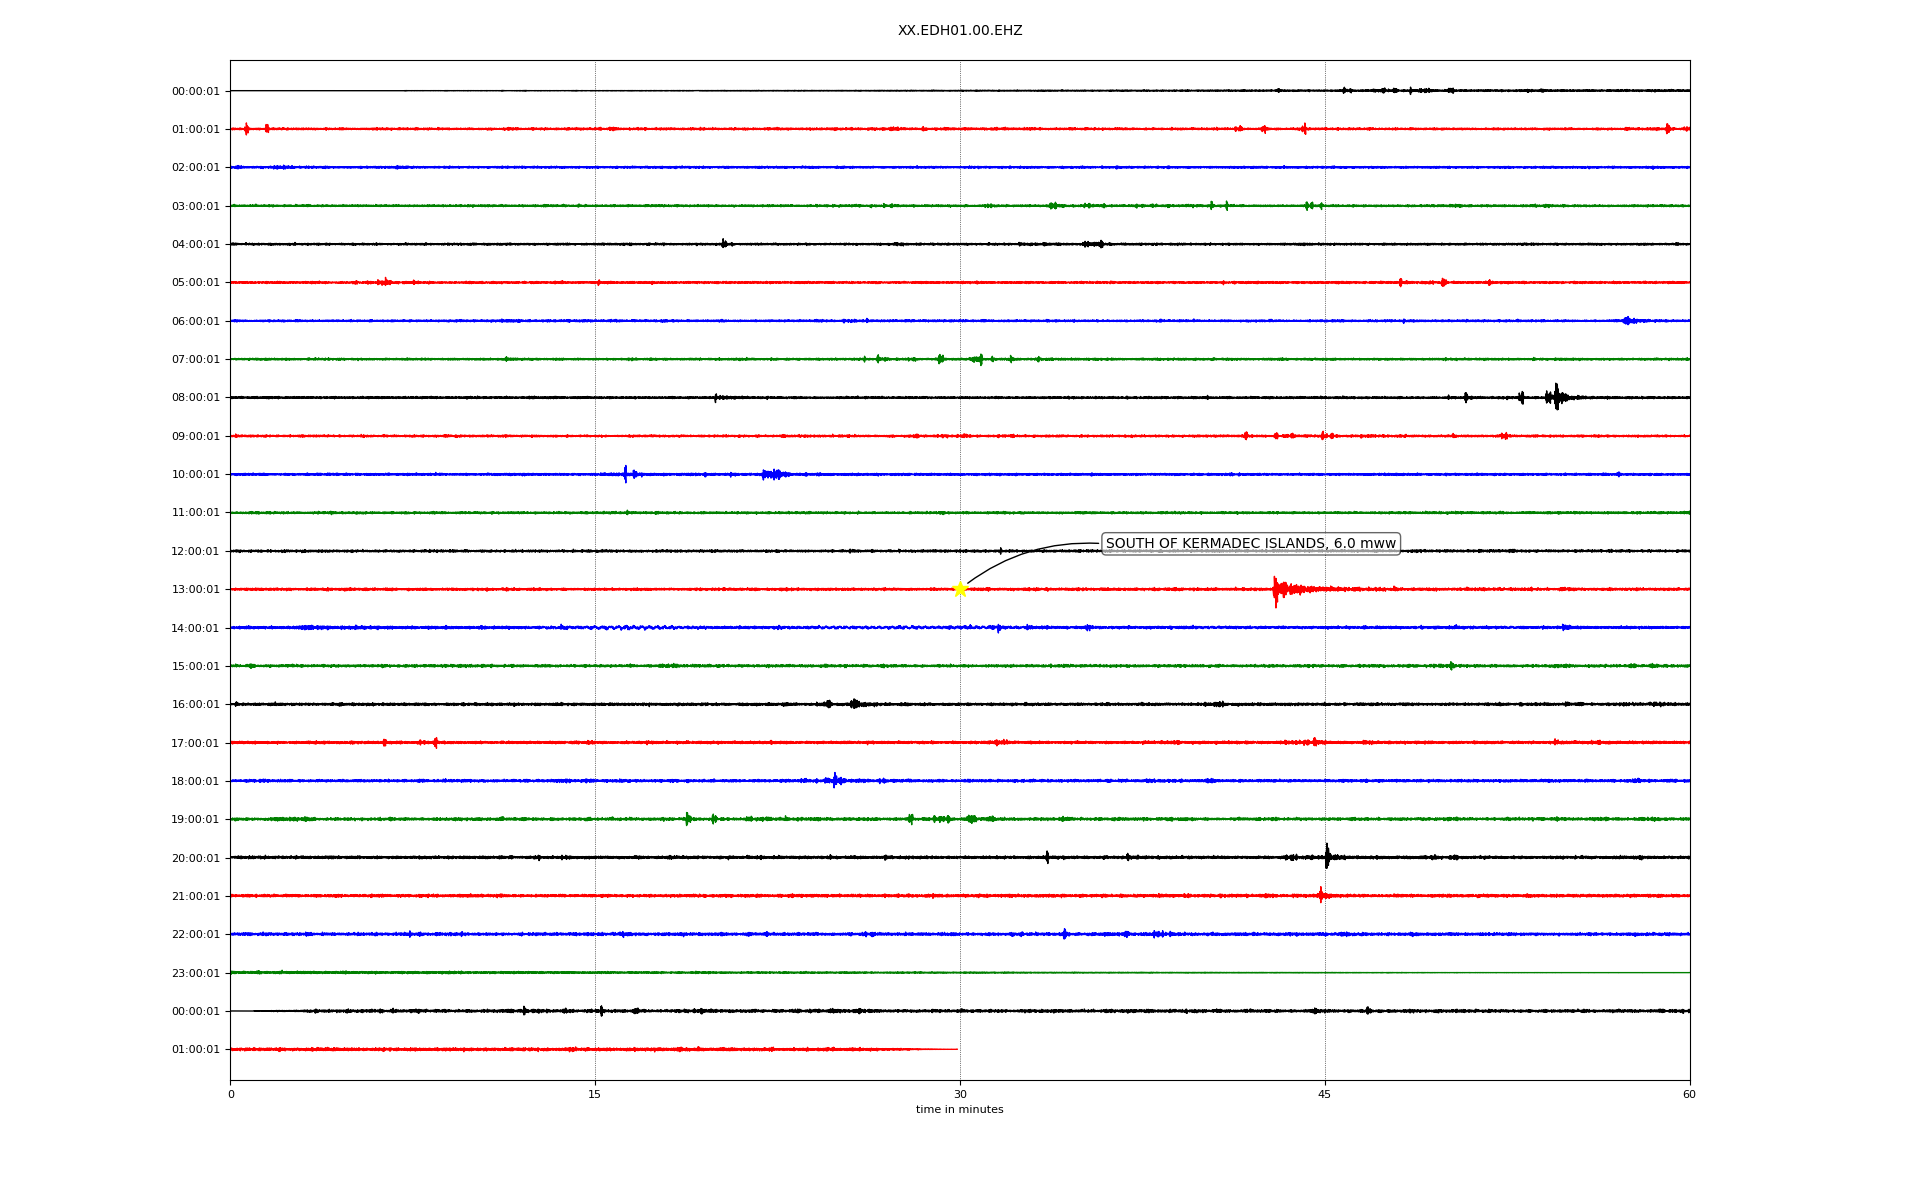Image resolution: width=1920 pixels, height=1200 pixels.
Task: Click the end of the final red trace
Action: point(955,1049)
